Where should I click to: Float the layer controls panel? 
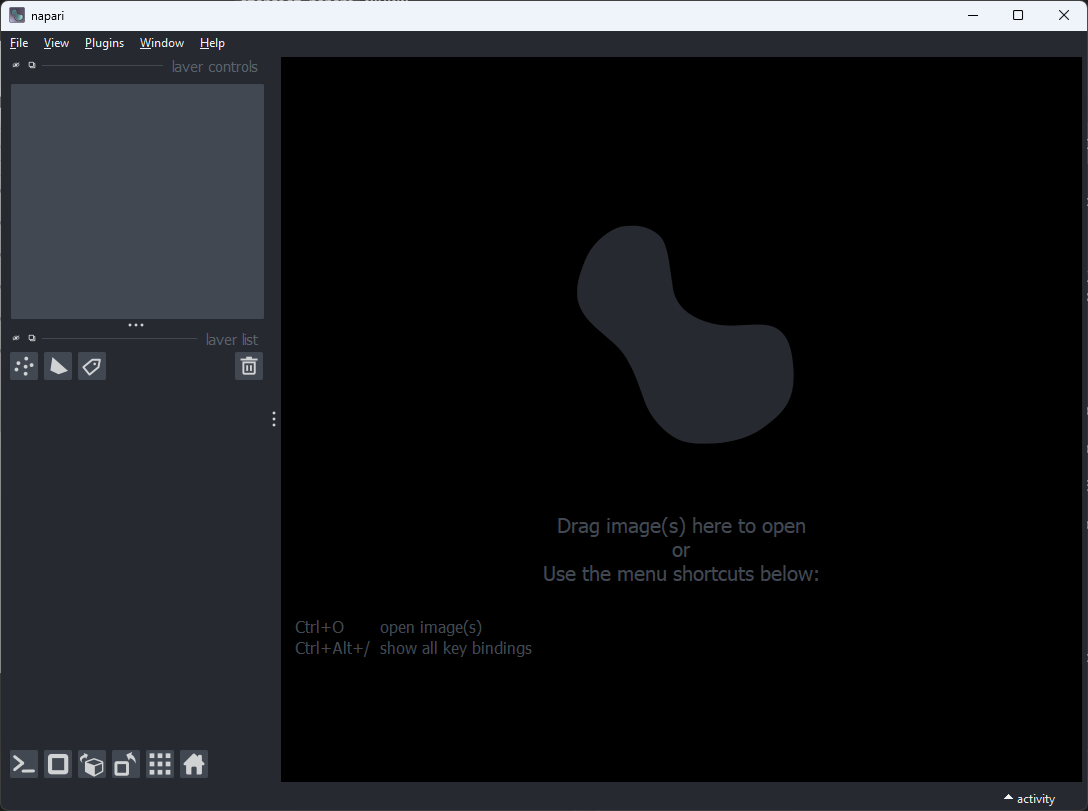point(32,66)
